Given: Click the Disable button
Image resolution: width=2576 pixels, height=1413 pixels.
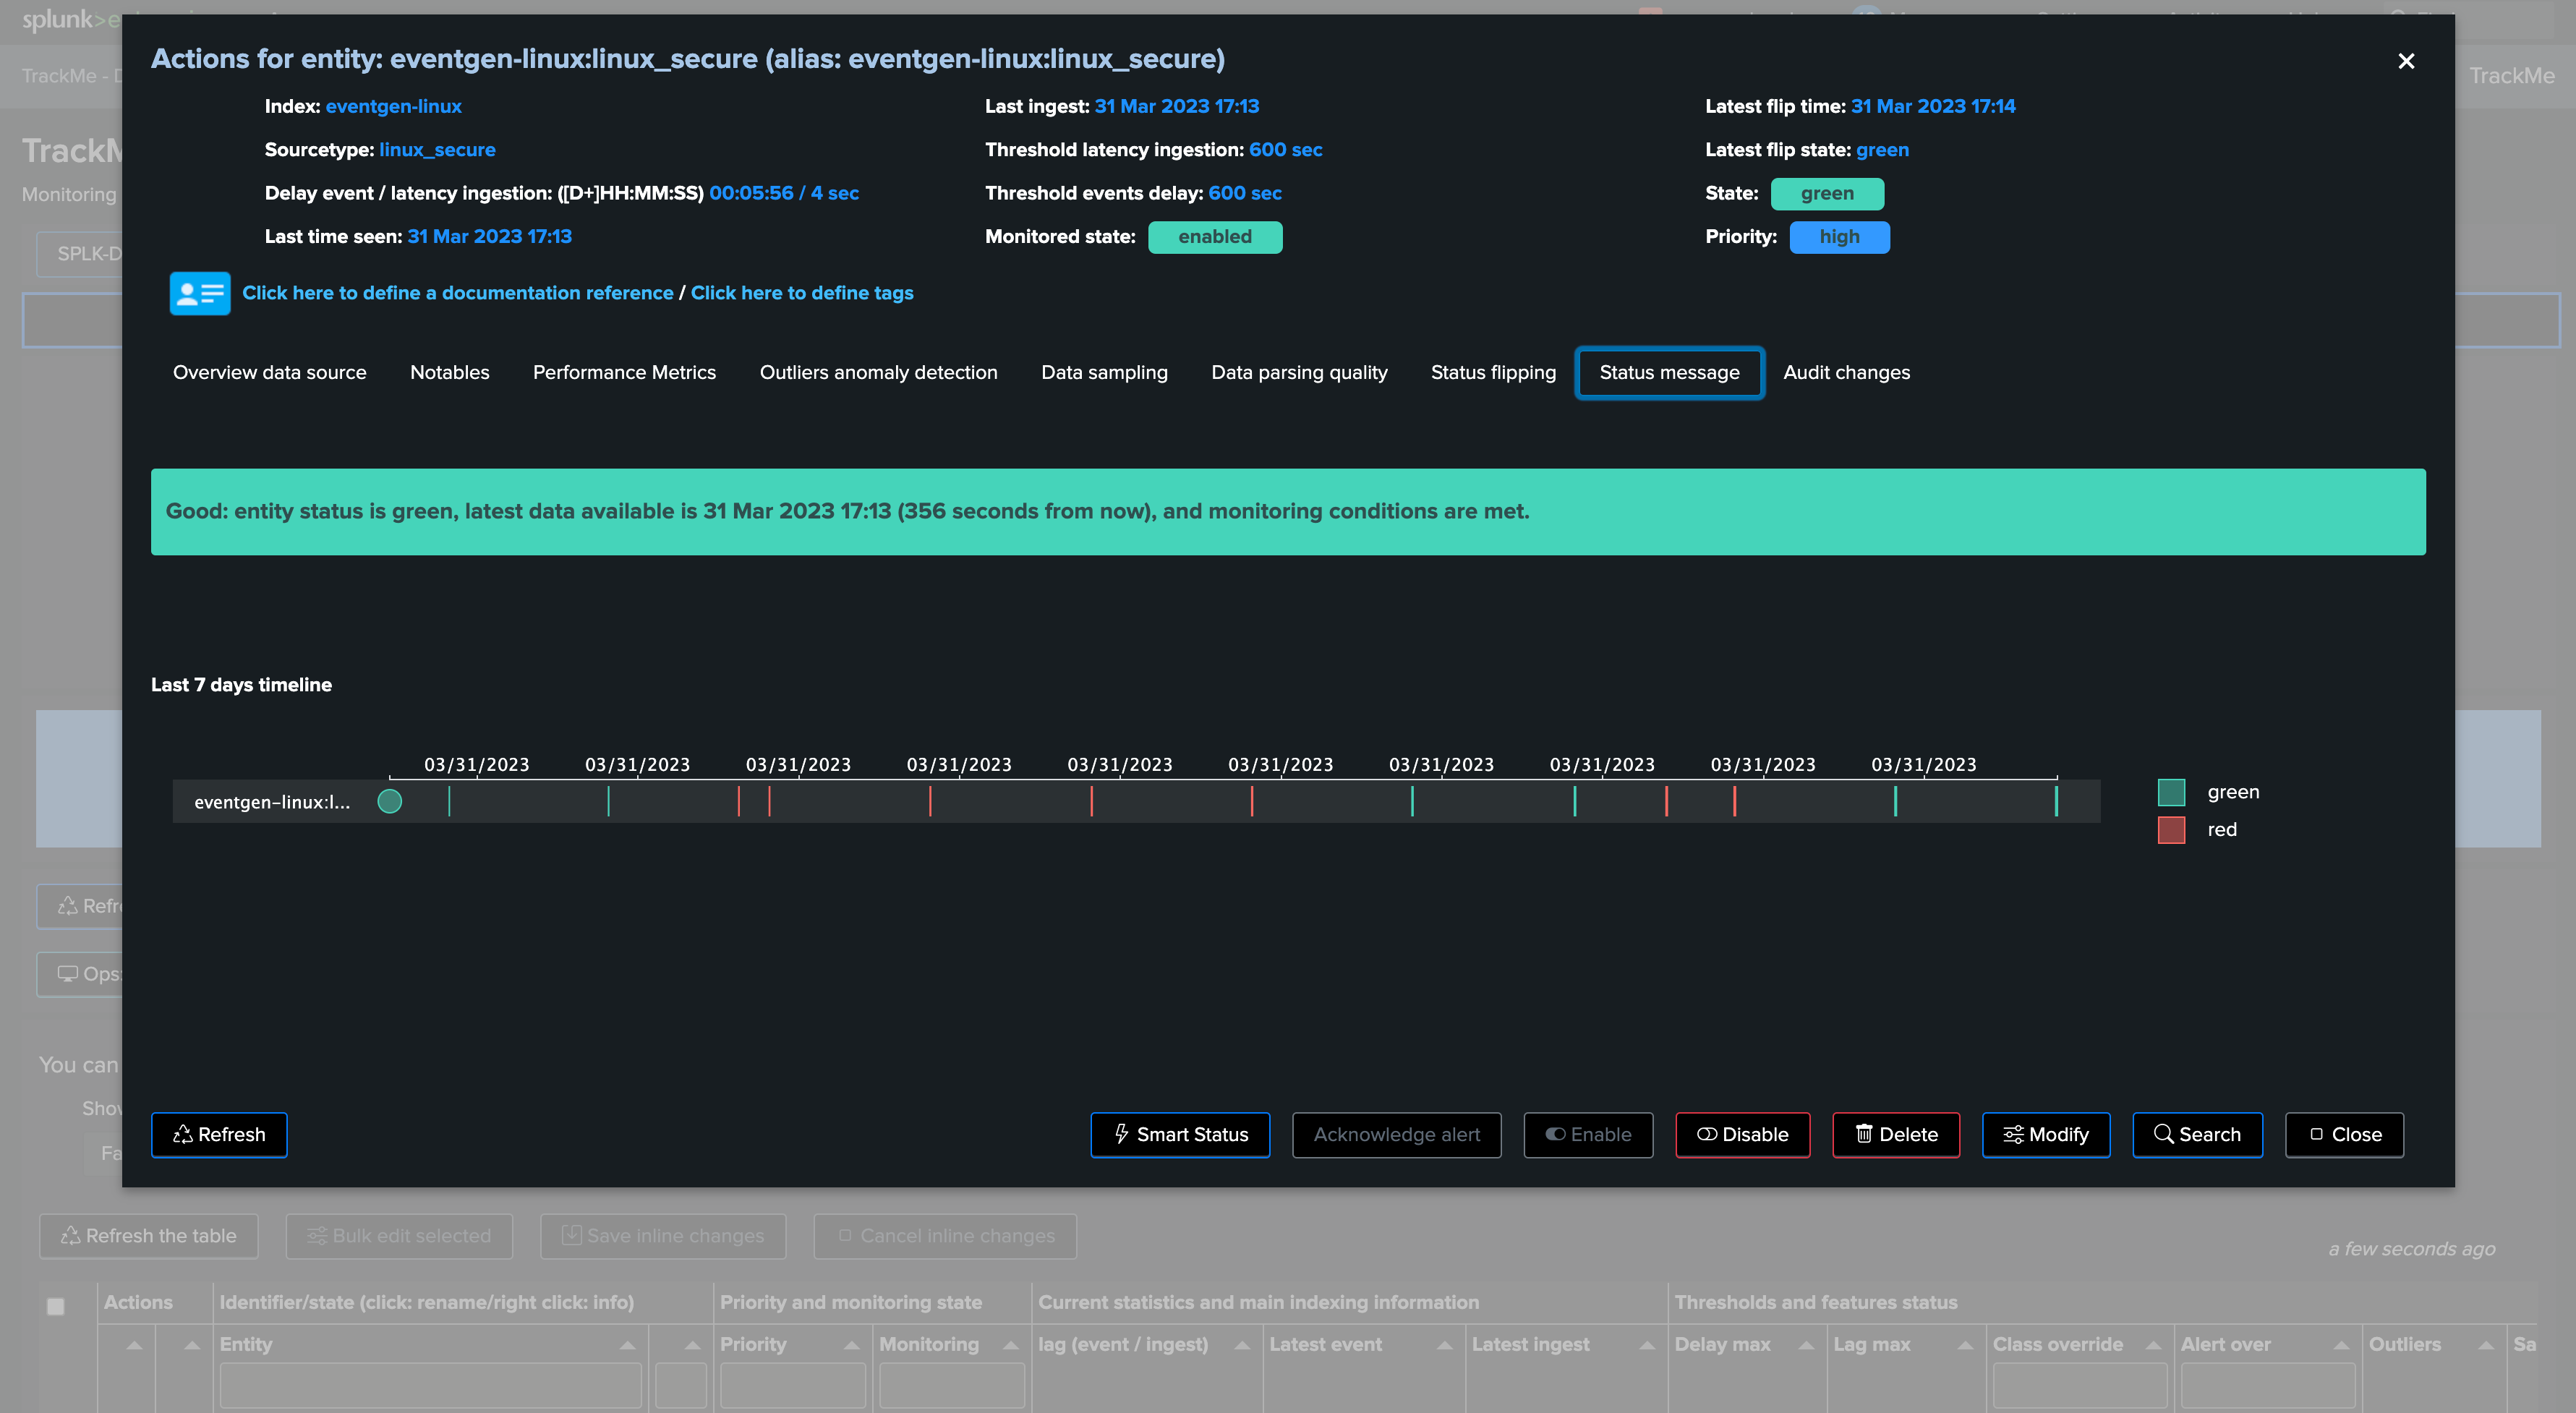Looking at the screenshot, I should [x=1742, y=1134].
